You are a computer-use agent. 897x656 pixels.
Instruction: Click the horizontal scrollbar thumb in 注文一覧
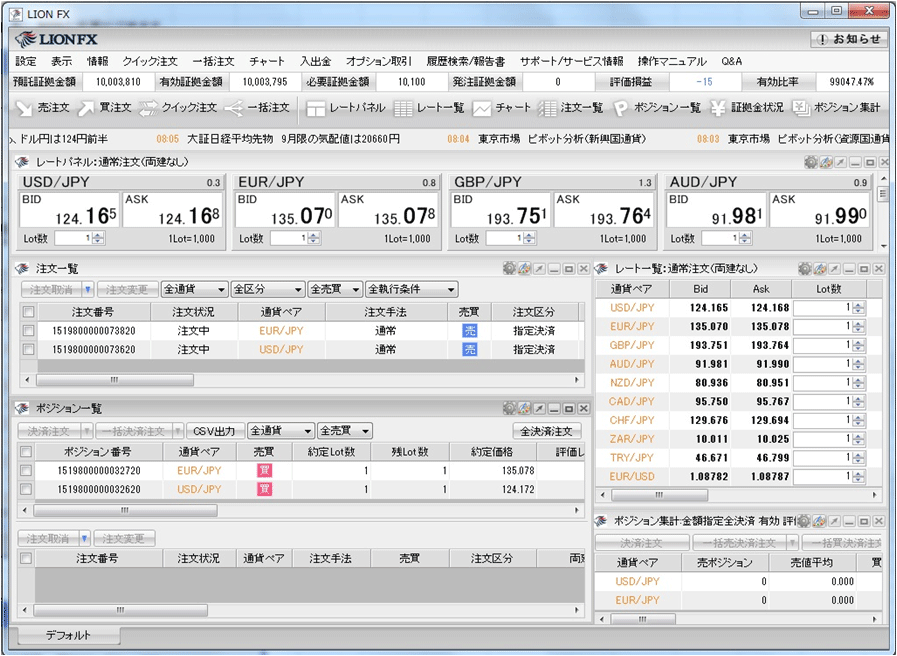(114, 380)
